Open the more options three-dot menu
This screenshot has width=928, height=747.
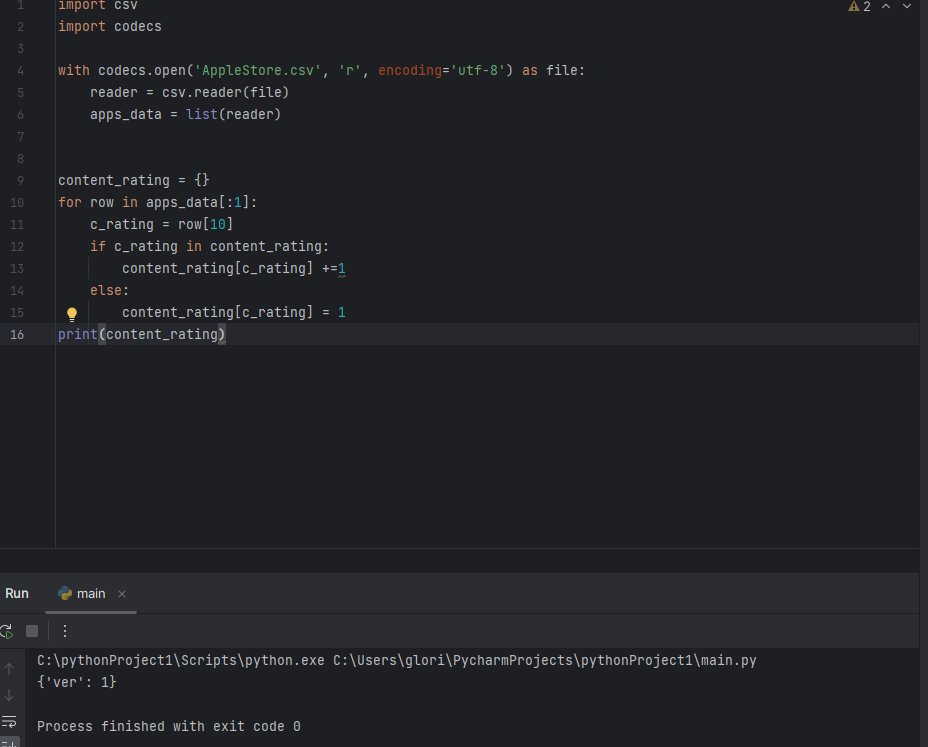[x=65, y=632]
